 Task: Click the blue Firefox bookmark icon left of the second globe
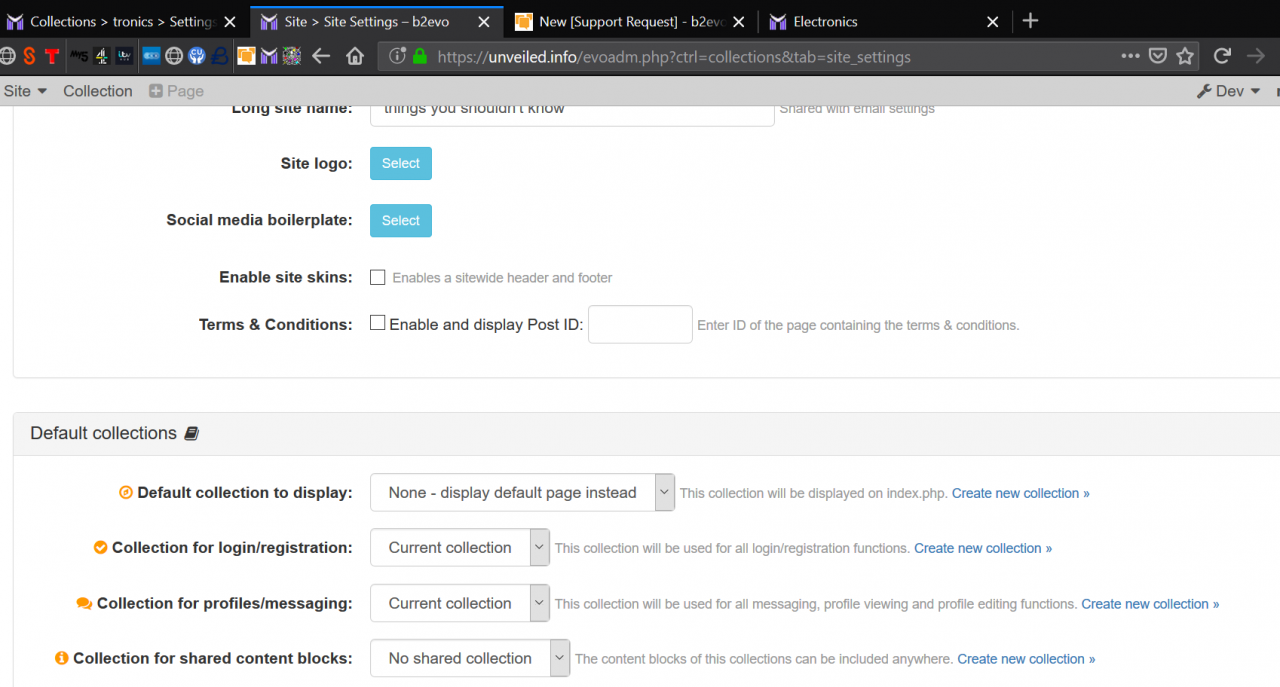151,56
